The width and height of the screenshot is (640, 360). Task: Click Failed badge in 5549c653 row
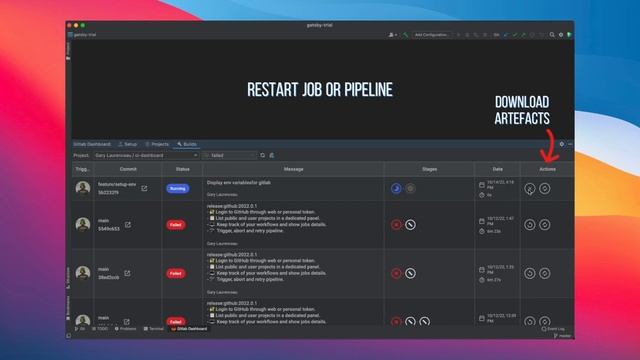pyautogui.click(x=176, y=225)
